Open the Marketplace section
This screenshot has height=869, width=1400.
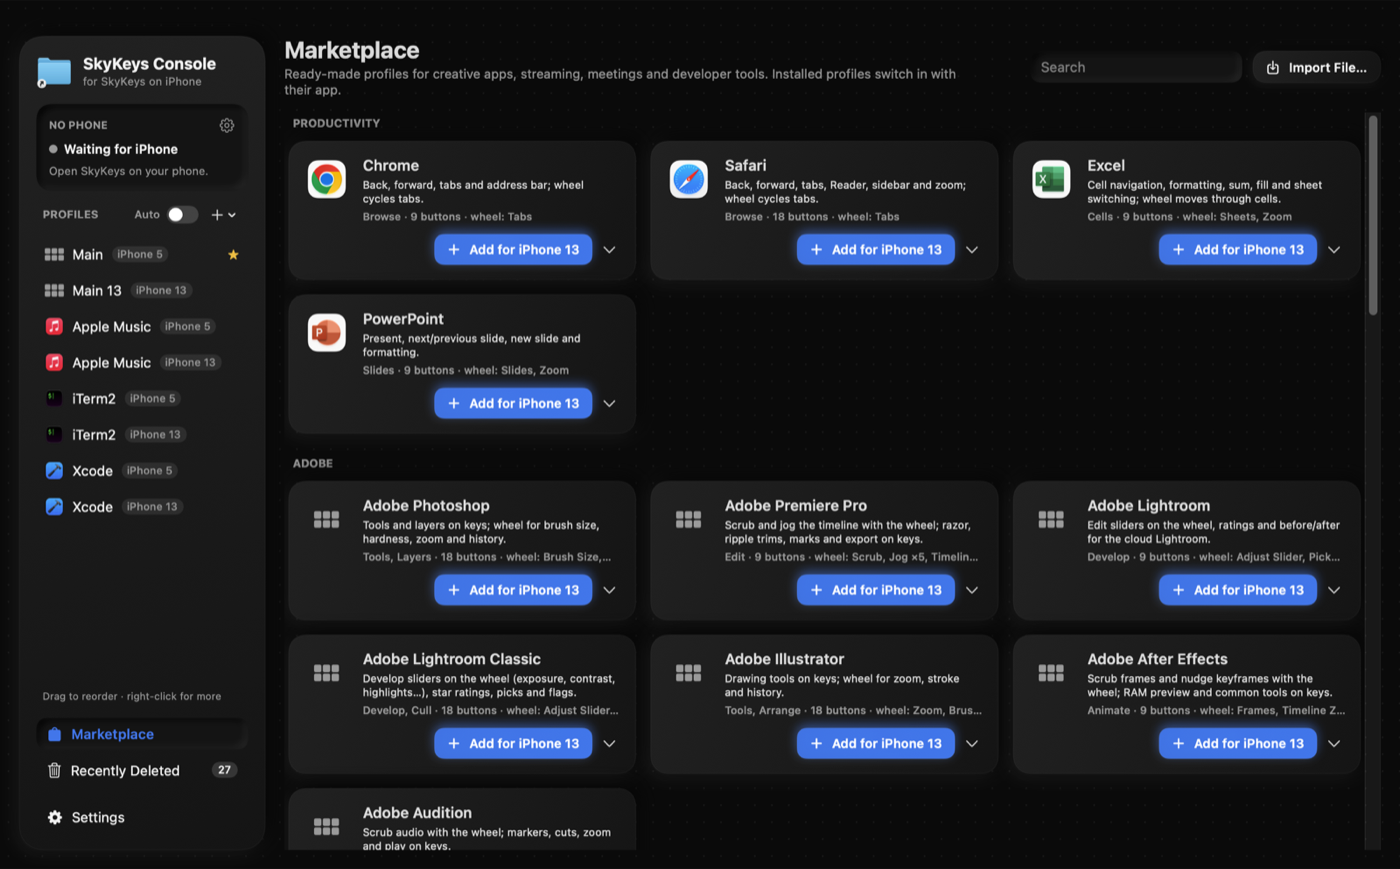[141, 734]
